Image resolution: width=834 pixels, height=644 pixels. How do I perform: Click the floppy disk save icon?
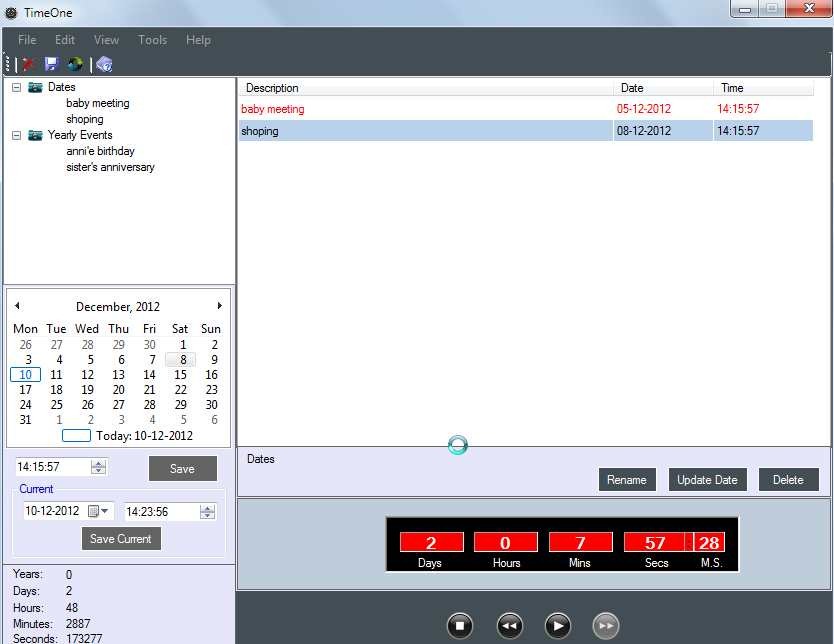click(52, 64)
